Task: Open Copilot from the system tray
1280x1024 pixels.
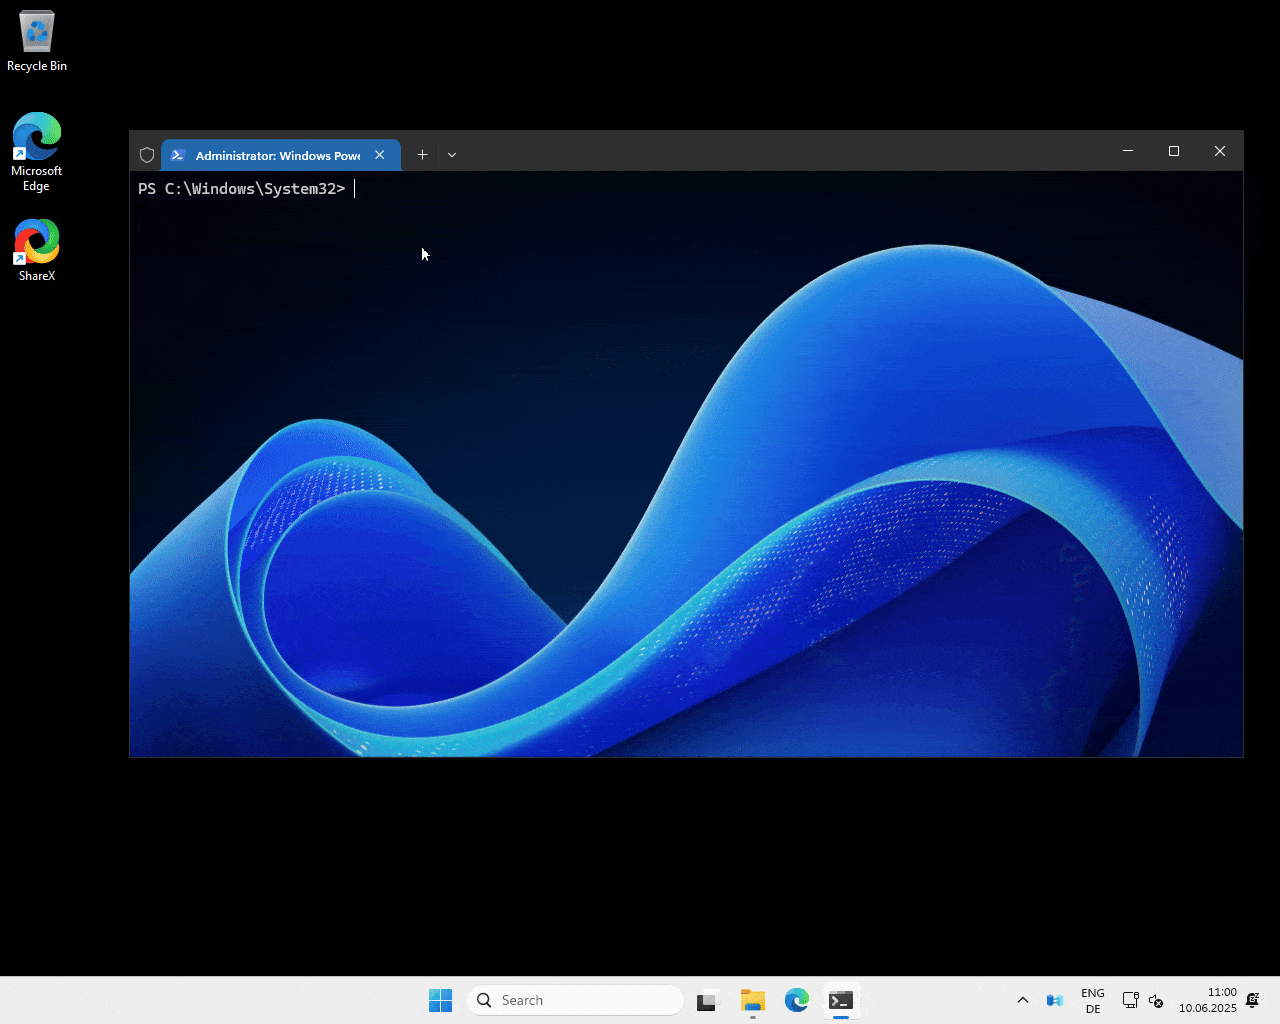Action: [1054, 999]
